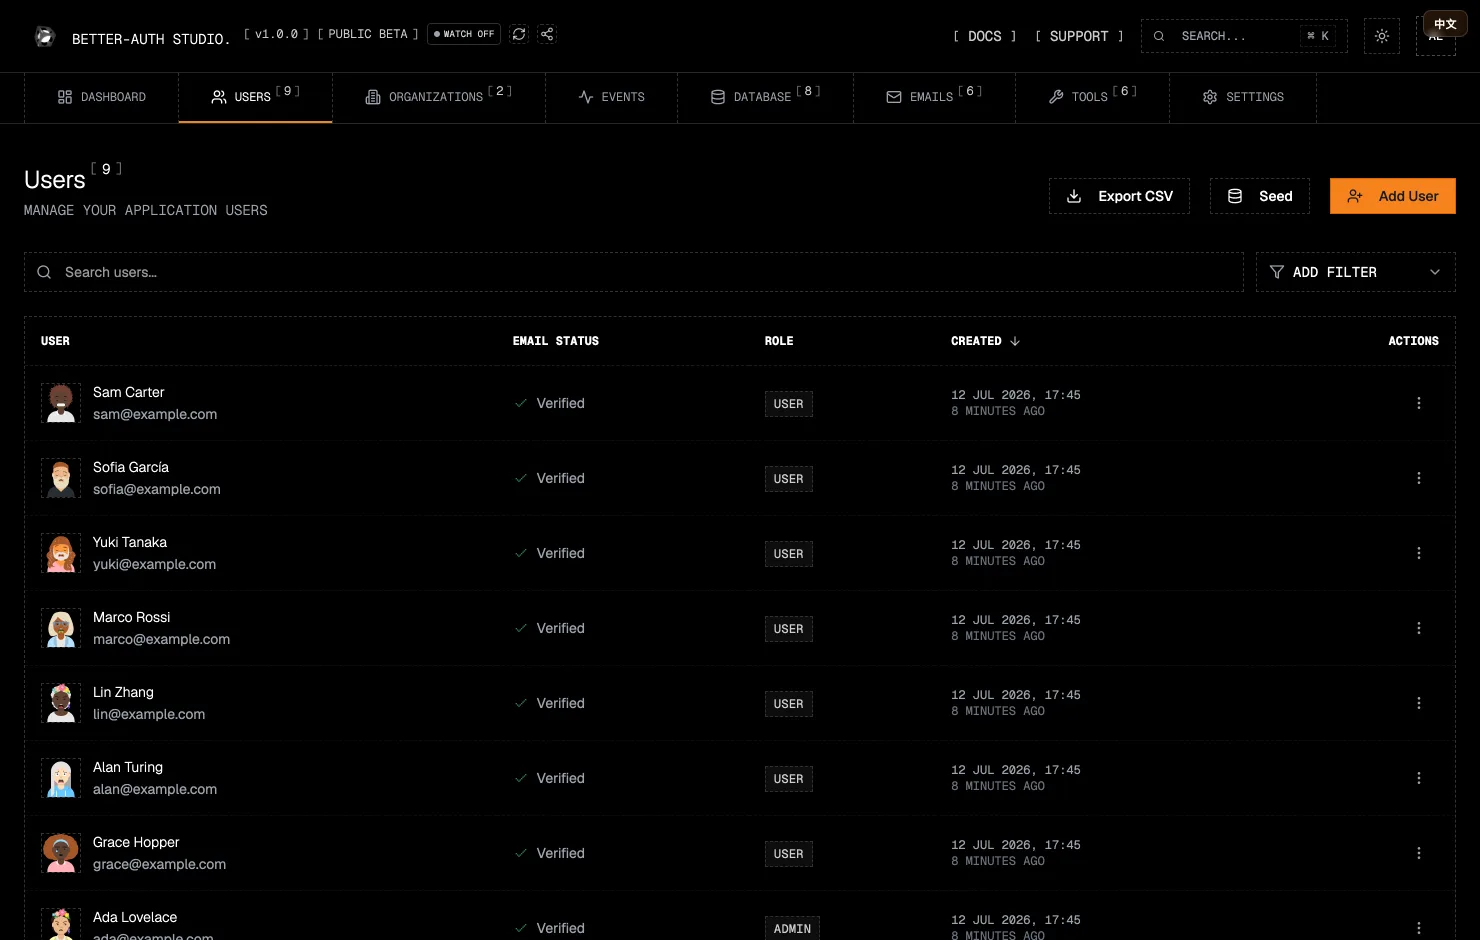Click the name Yuki Tanaka

click(x=130, y=542)
